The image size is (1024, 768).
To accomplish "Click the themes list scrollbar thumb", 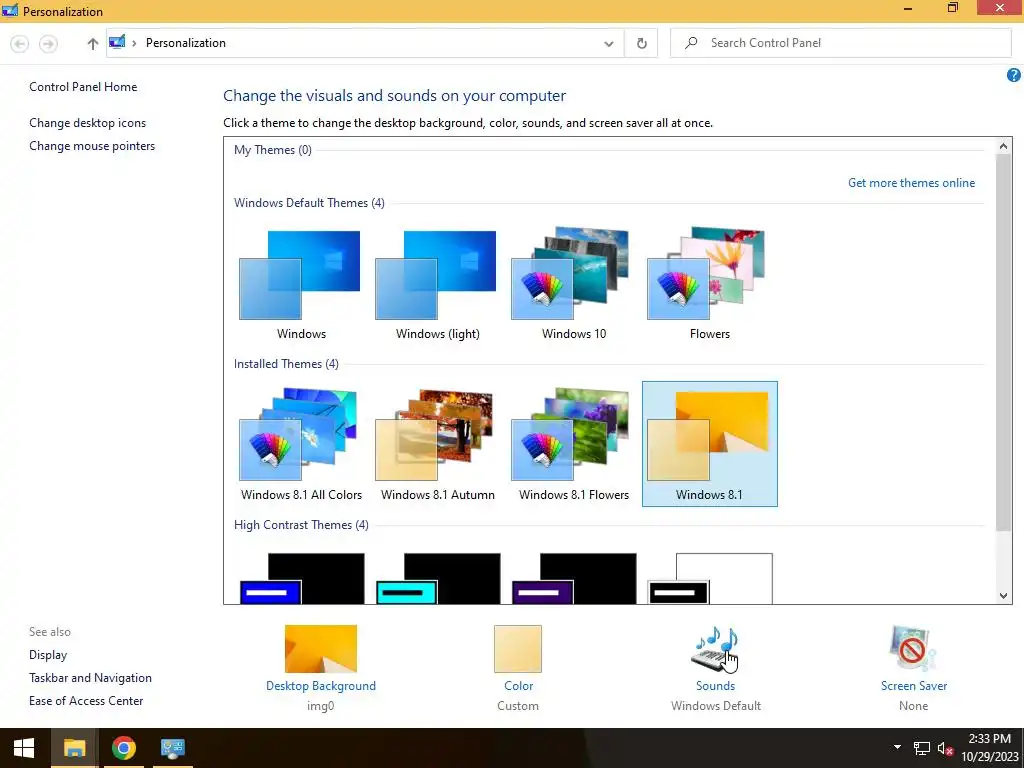I will [x=1004, y=343].
